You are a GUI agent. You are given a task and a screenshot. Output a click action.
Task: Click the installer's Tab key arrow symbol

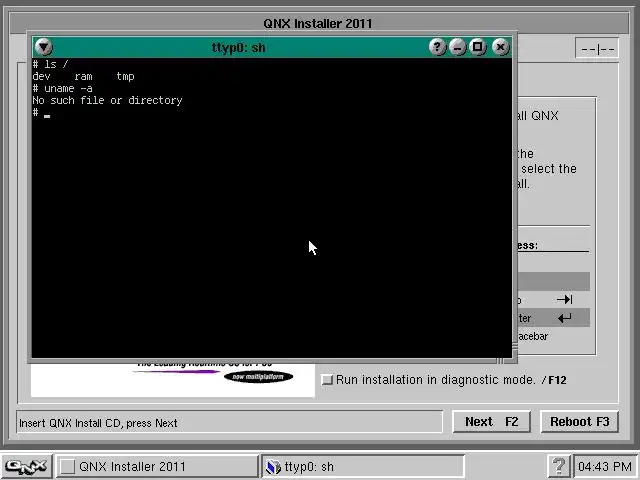click(565, 300)
